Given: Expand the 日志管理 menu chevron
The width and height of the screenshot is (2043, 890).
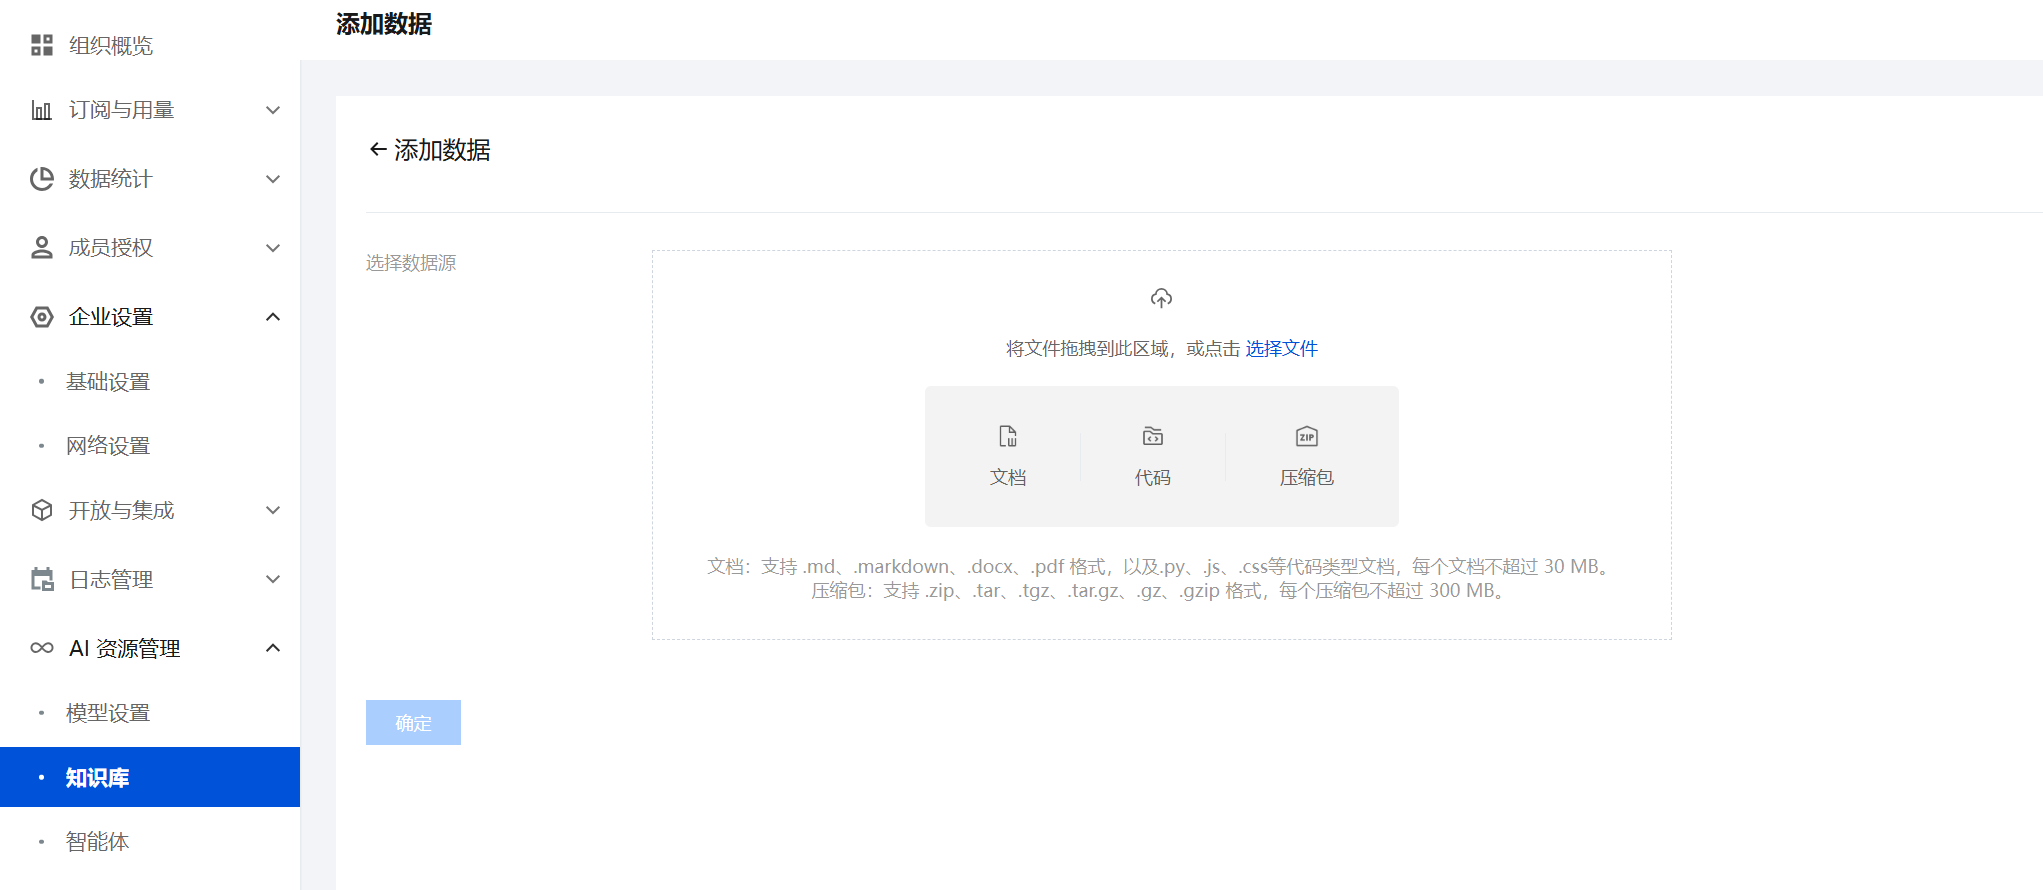Looking at the screenshot, I should 273,579.
